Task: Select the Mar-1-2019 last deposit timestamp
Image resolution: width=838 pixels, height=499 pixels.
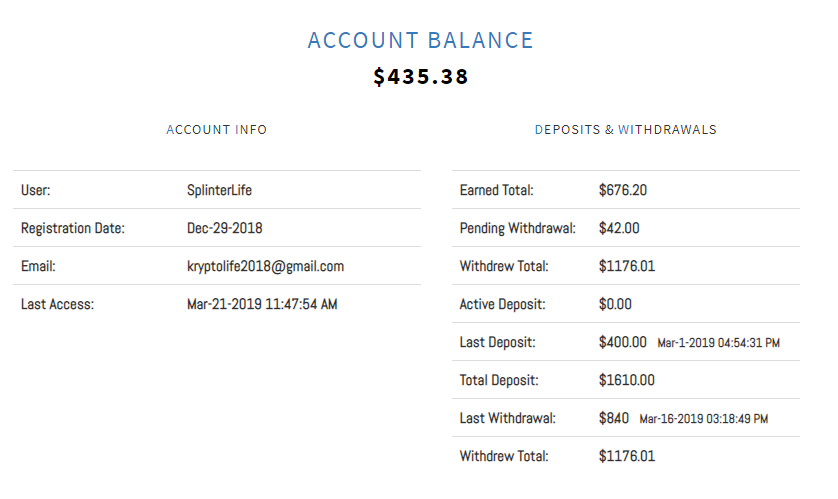Action: (x=718, y=343)
